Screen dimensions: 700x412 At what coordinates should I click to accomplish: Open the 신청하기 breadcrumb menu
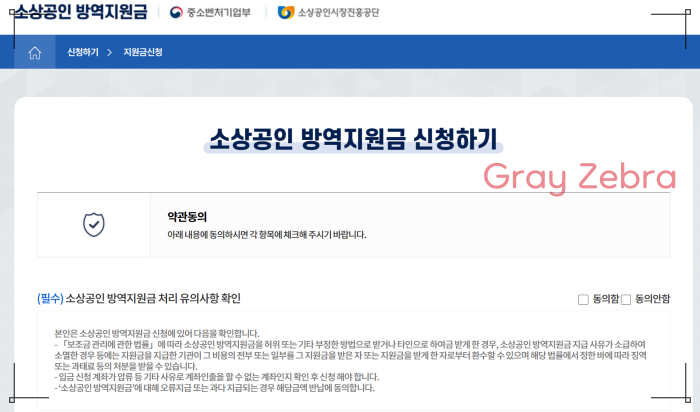[x=83, y=52]
